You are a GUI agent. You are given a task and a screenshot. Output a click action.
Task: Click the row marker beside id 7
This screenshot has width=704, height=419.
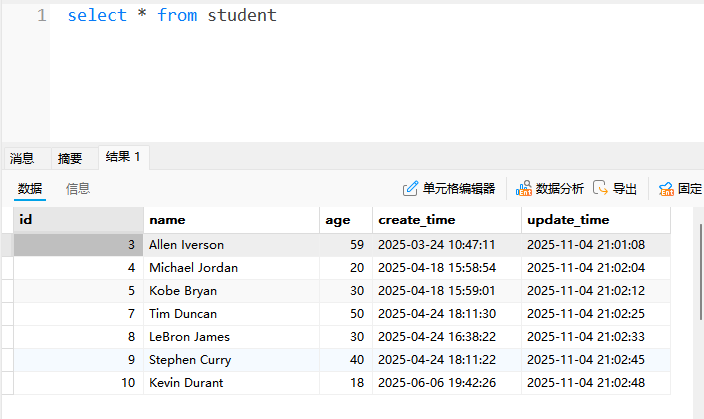[7, 314]
